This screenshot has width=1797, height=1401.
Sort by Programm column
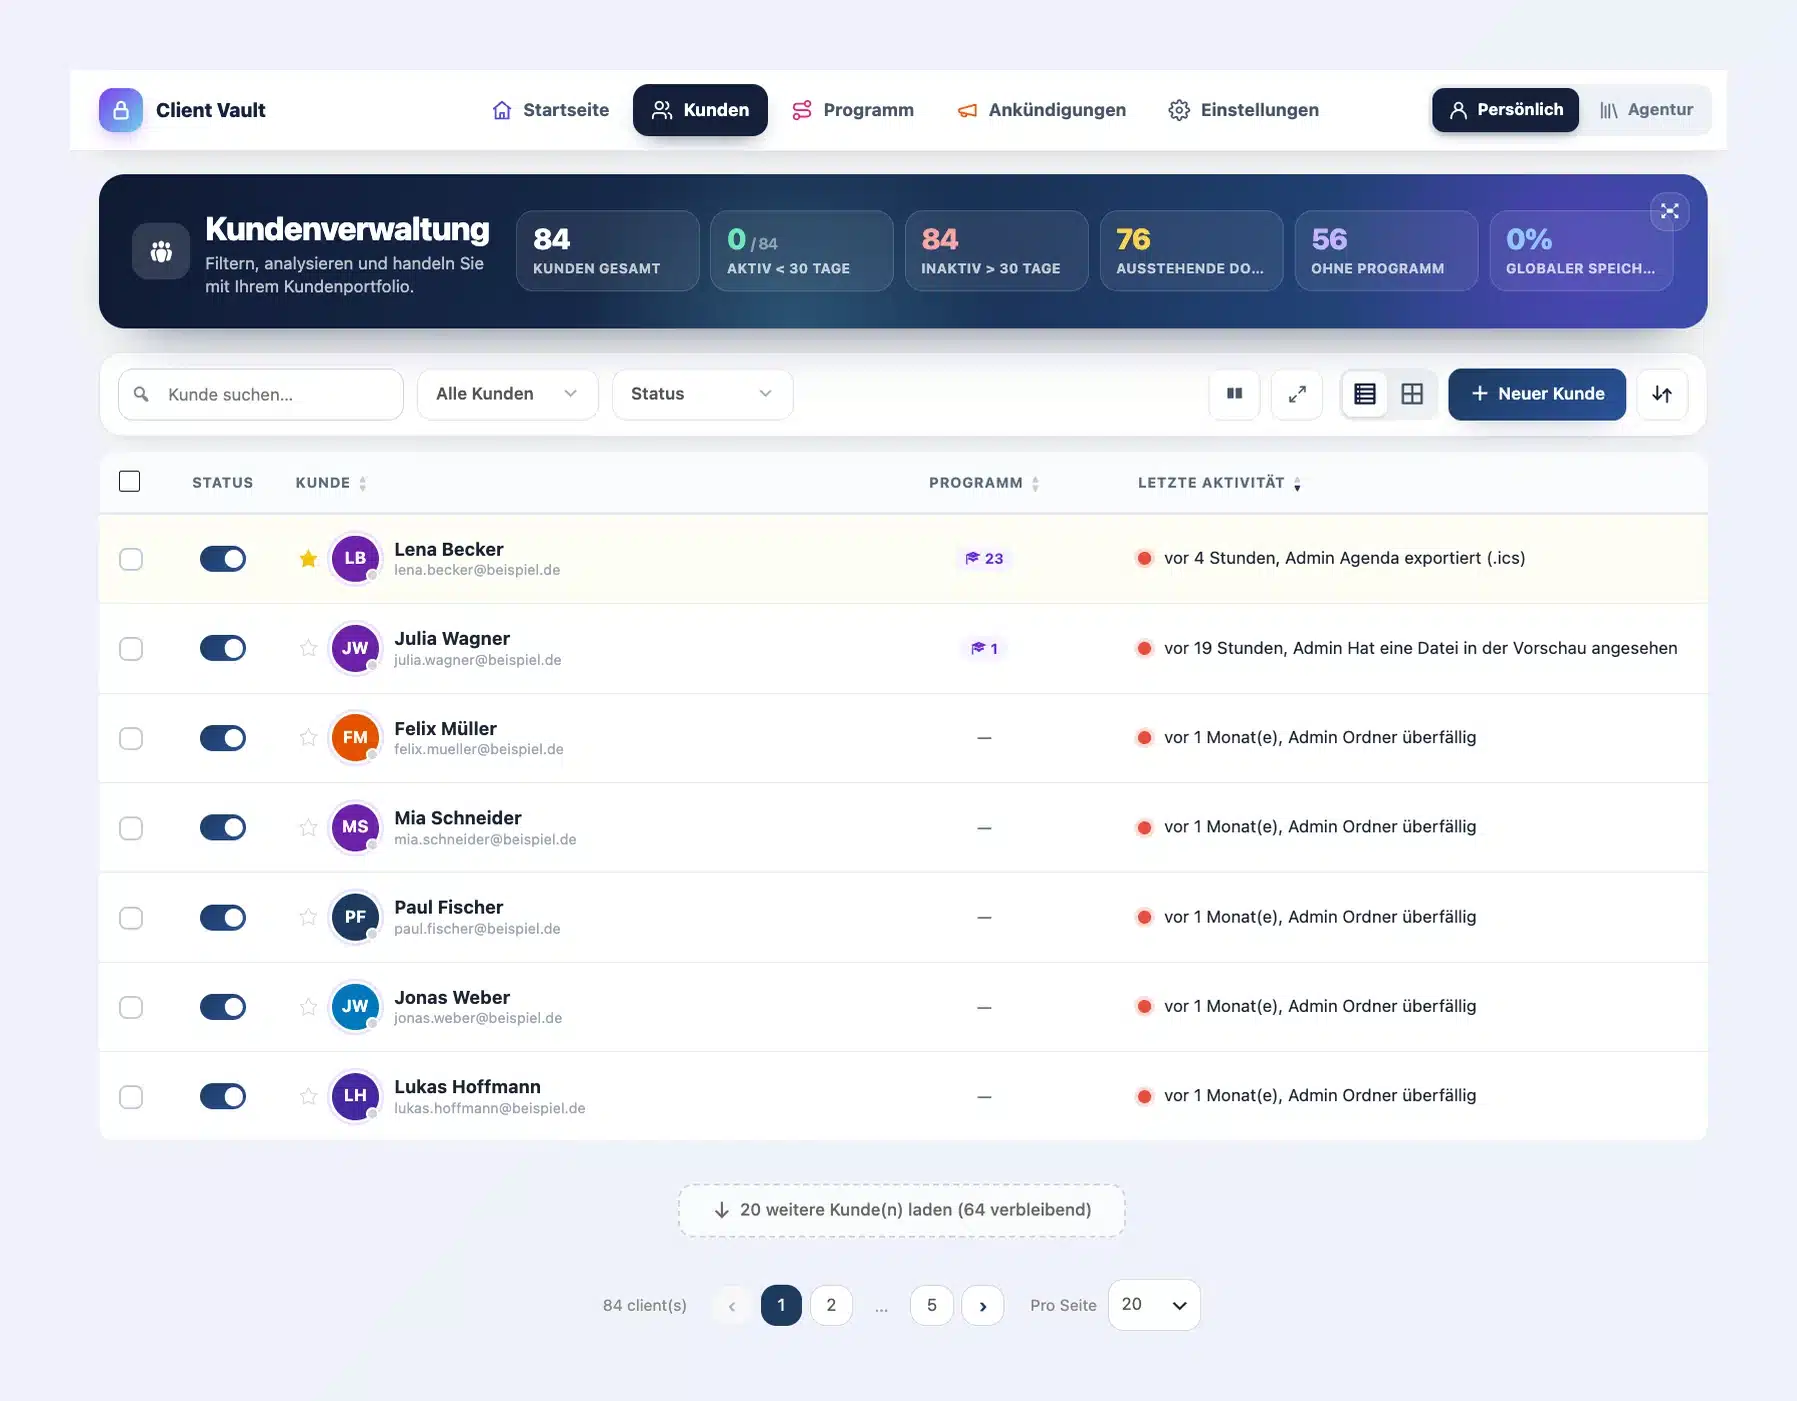pyautogui.click(x=984, y=483)
